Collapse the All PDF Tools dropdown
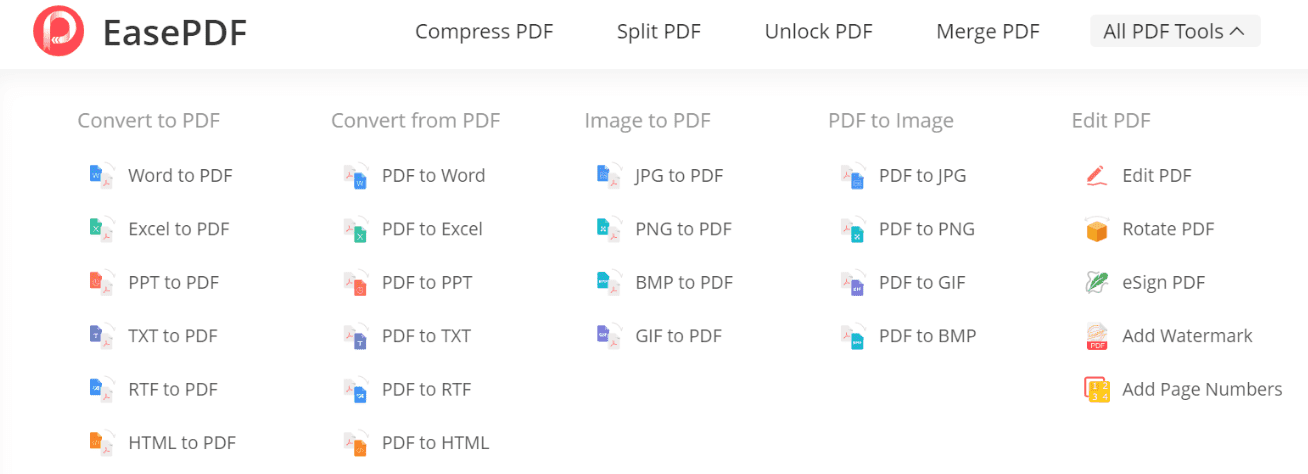Viewport: 1308px width, 474px height. pos(1175,31)
